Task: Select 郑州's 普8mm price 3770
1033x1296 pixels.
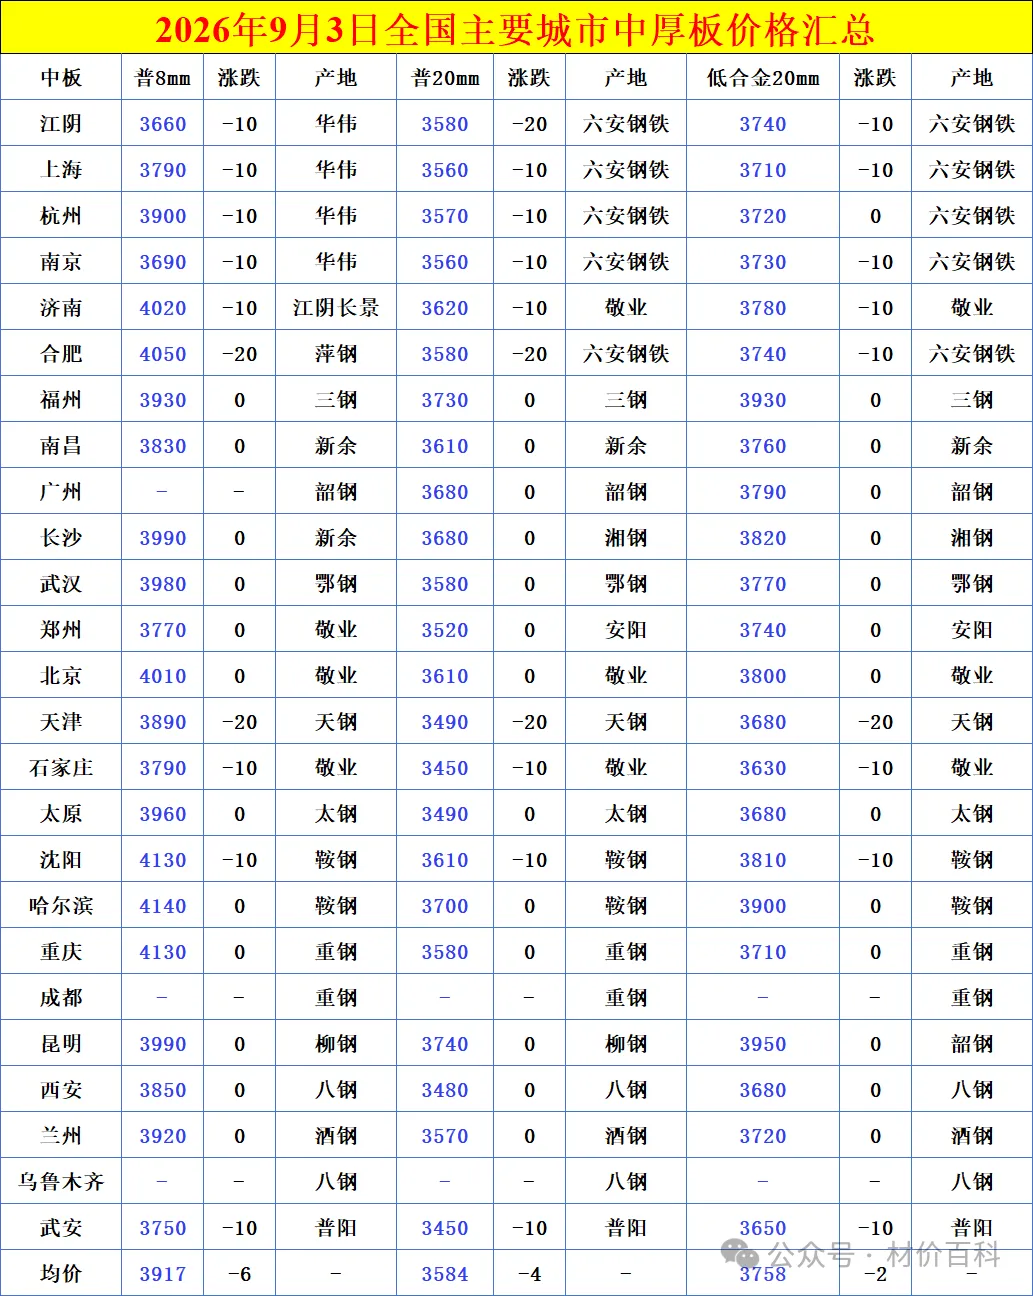Action: click(163, 630)
